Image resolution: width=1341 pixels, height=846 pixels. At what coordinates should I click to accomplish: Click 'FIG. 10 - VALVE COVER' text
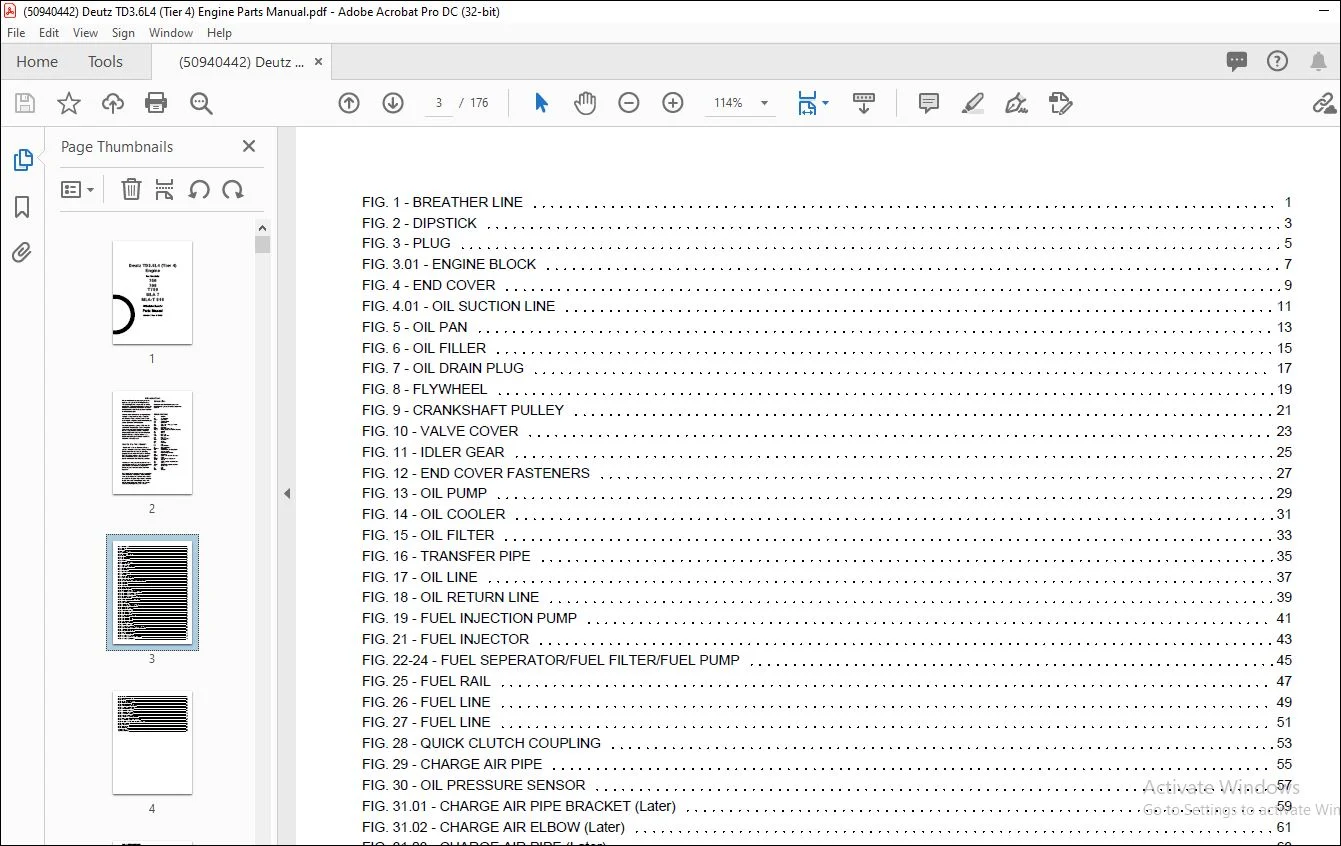tap(440, 431)
